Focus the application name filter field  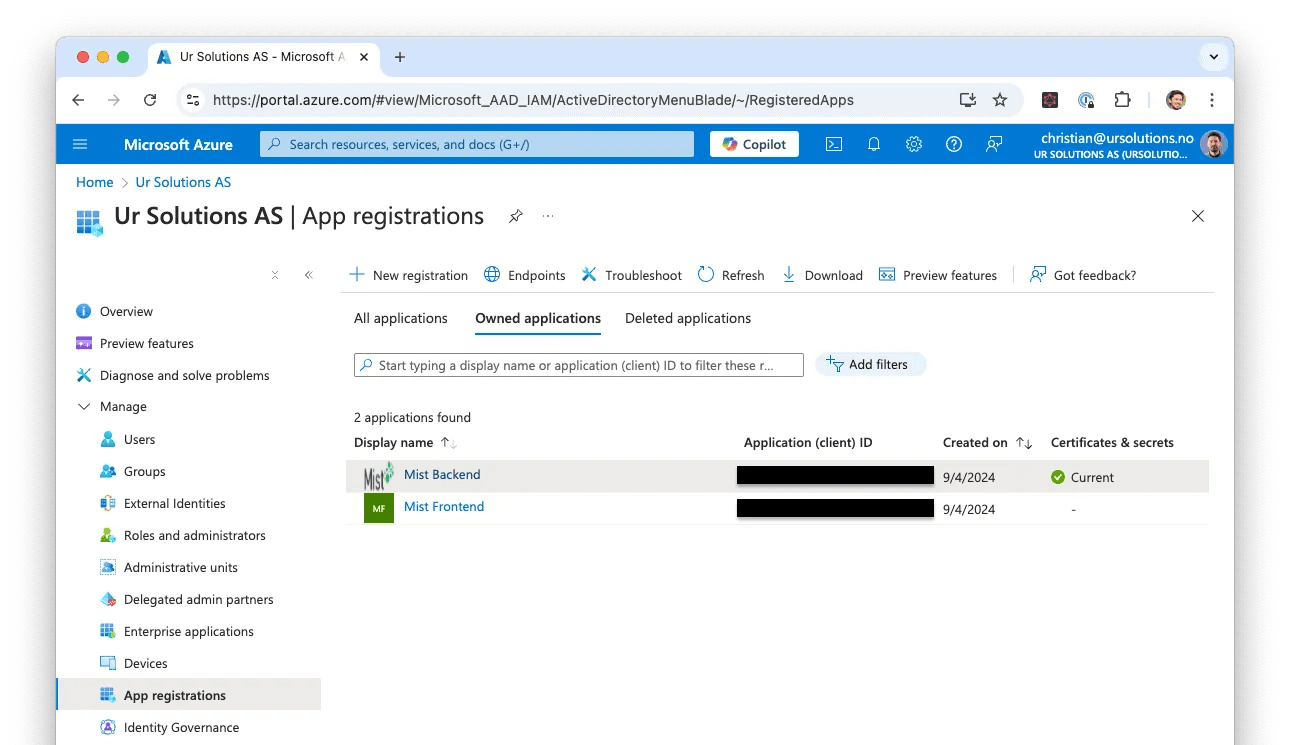point(579,365)
